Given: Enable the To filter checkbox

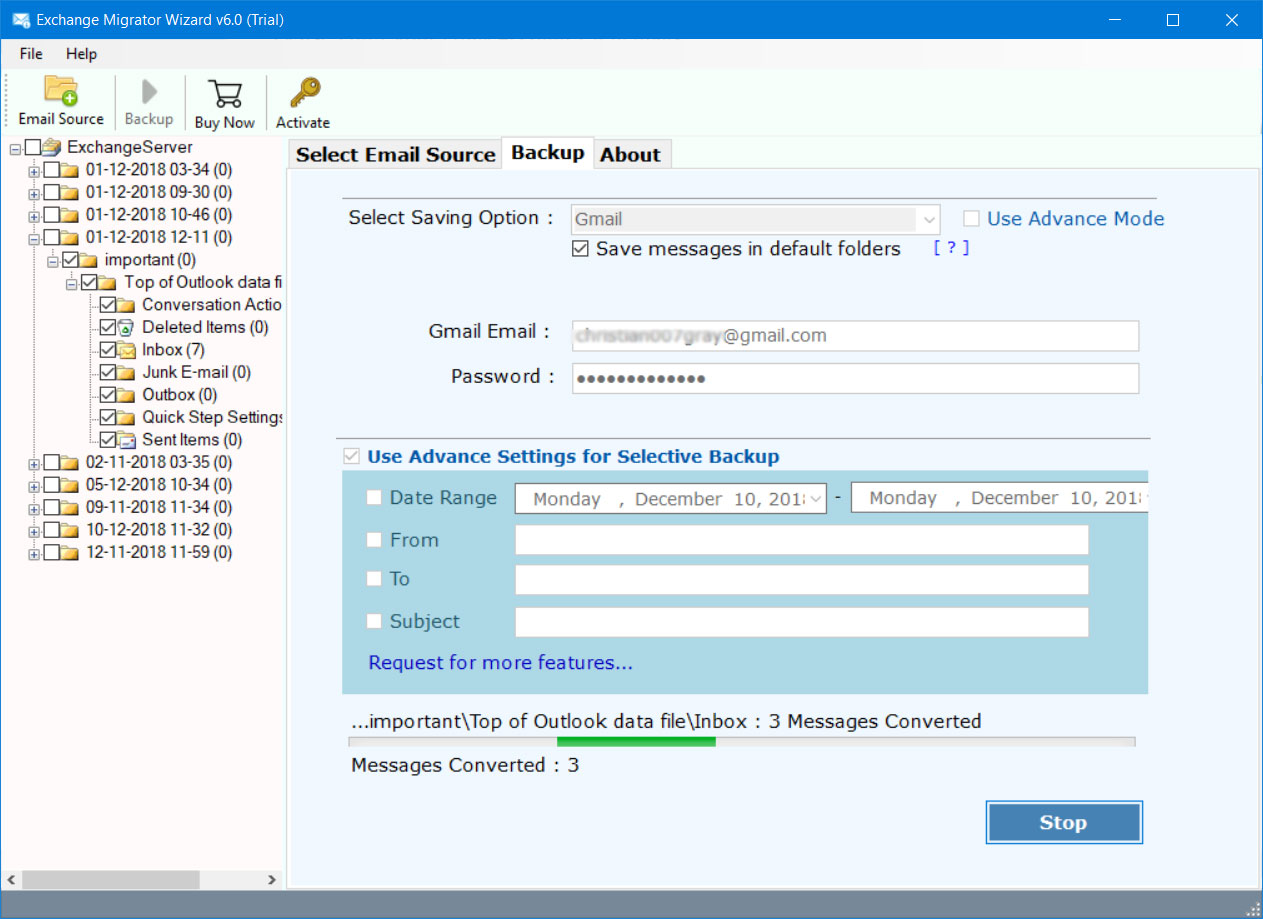Looking at the screenshot, I should click(x=374, y=579).
